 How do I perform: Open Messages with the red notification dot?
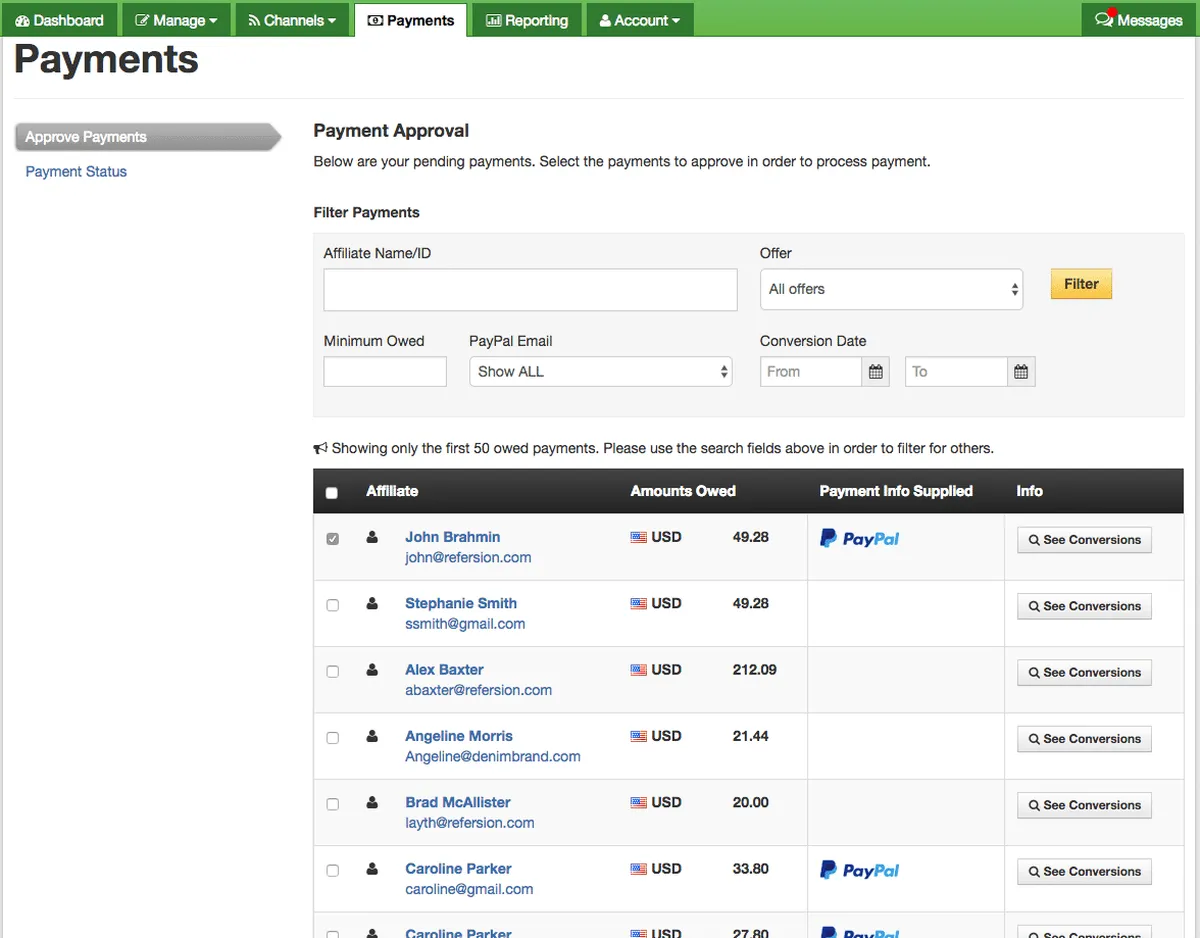click(1139, 20)
